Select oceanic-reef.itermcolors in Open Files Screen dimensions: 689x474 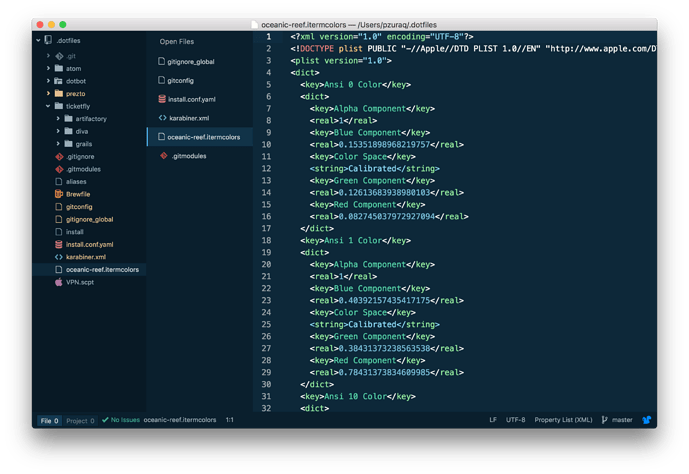tap(199, 137)
